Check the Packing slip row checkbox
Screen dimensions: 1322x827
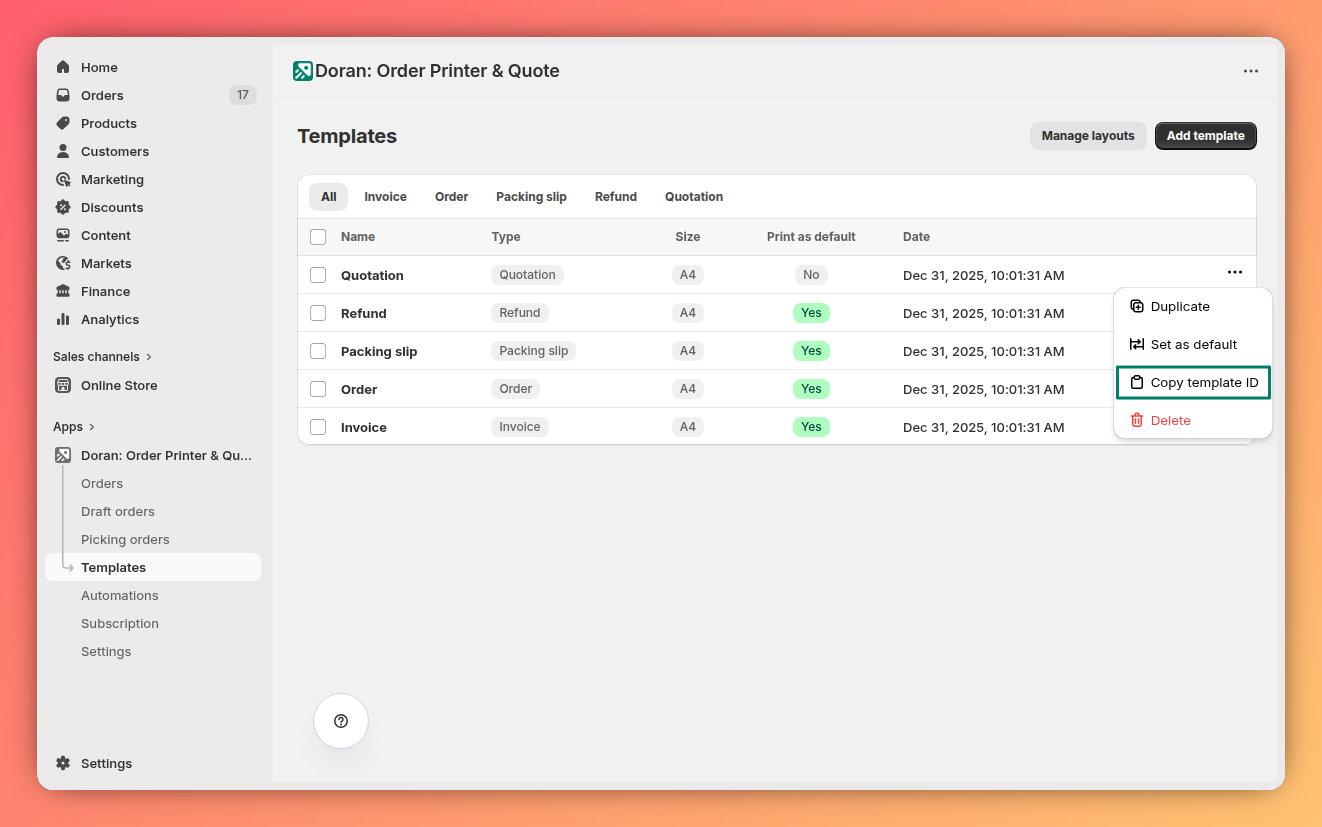point(318,351)
